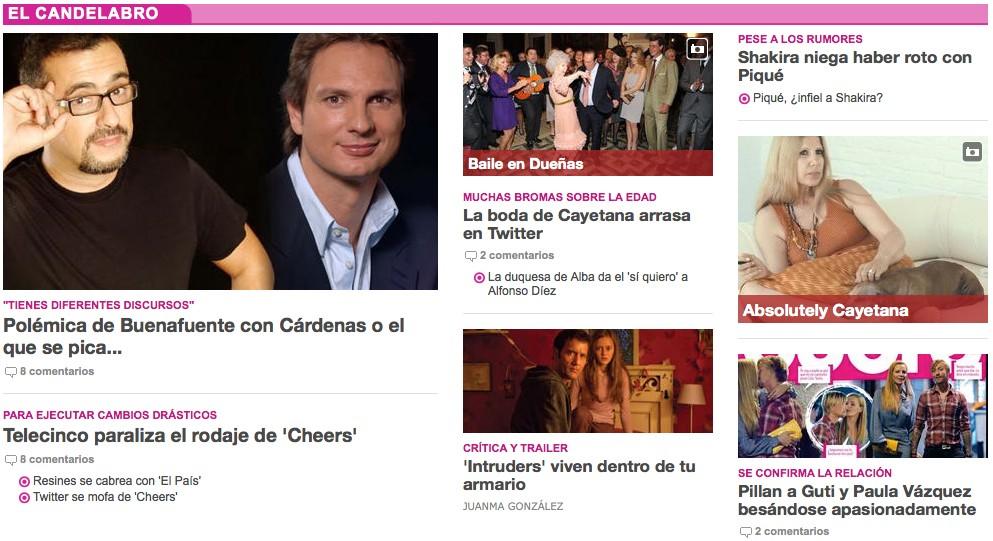
Task: Open the 'Pillan a Guti y Paula Vázquez' headline
Action: [x=857, y=500]
